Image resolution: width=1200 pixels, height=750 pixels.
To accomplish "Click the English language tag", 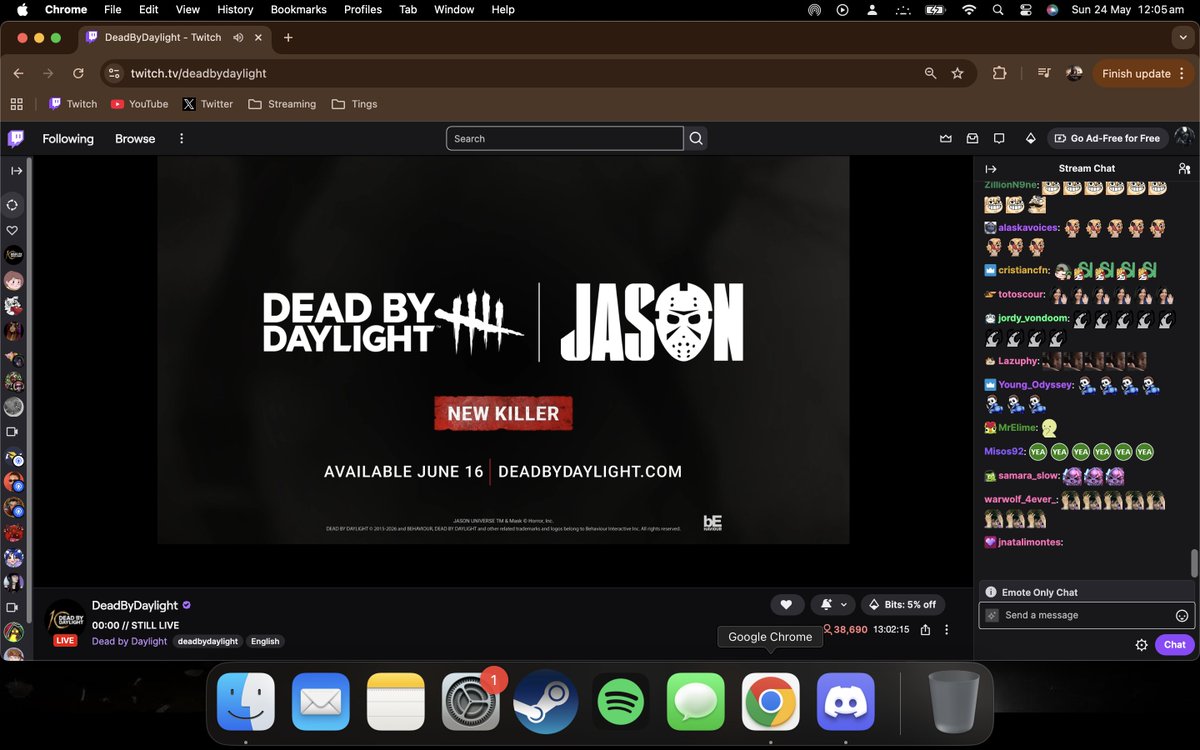I will 265,641.
